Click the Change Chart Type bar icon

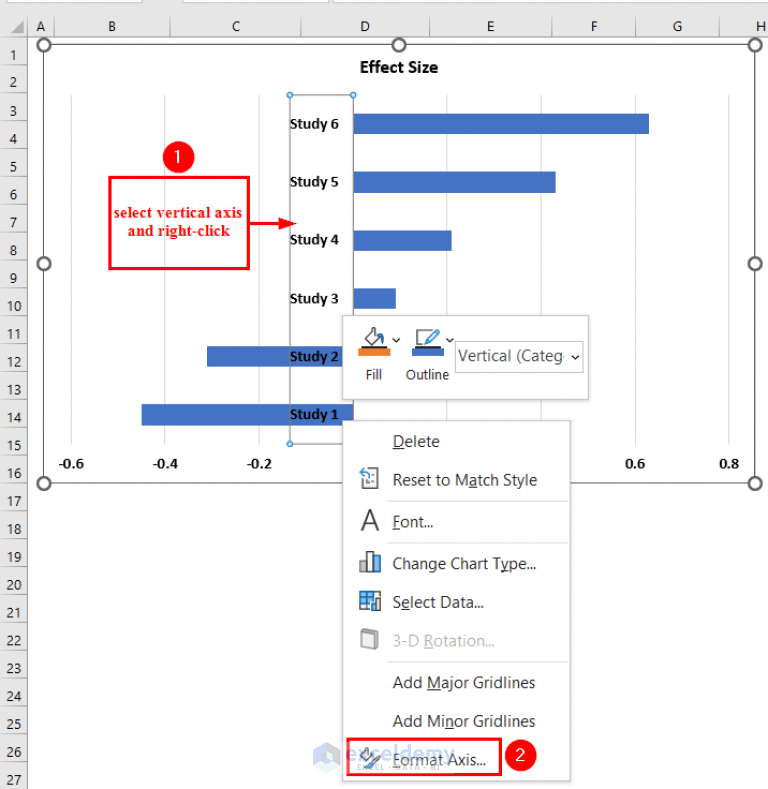click(x=370, y=562)
